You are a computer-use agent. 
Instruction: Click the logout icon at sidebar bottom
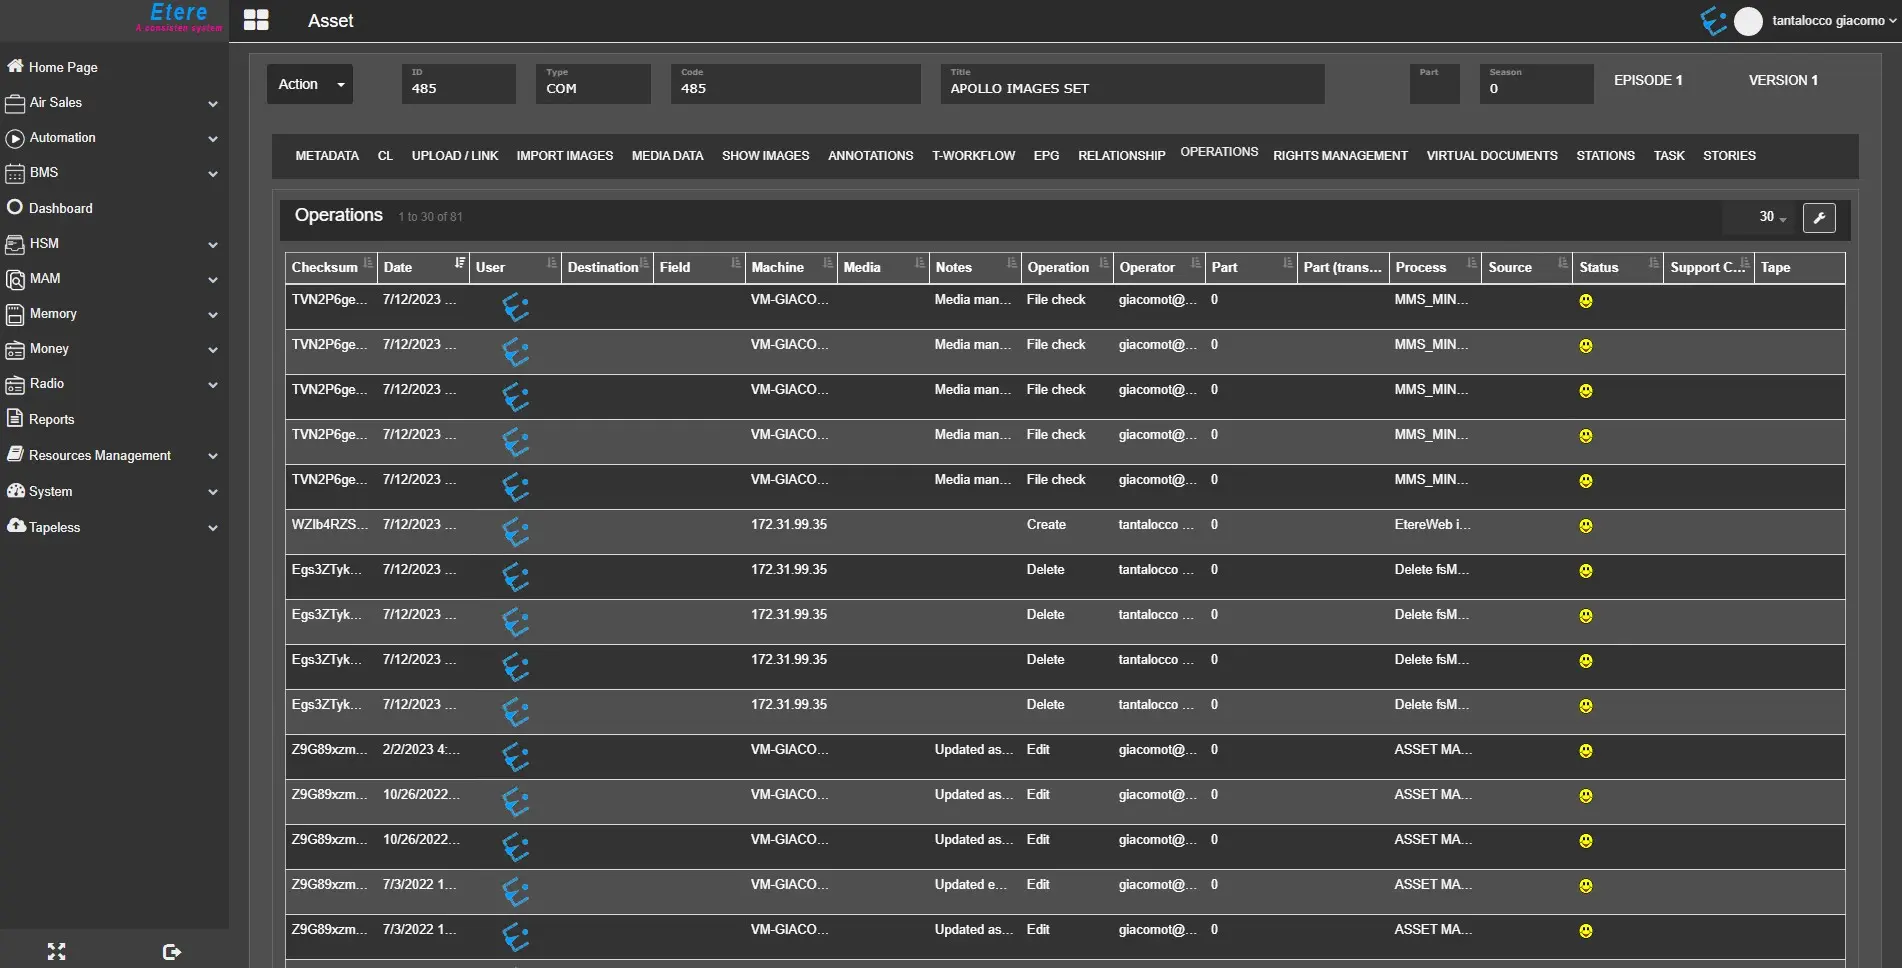171,951
